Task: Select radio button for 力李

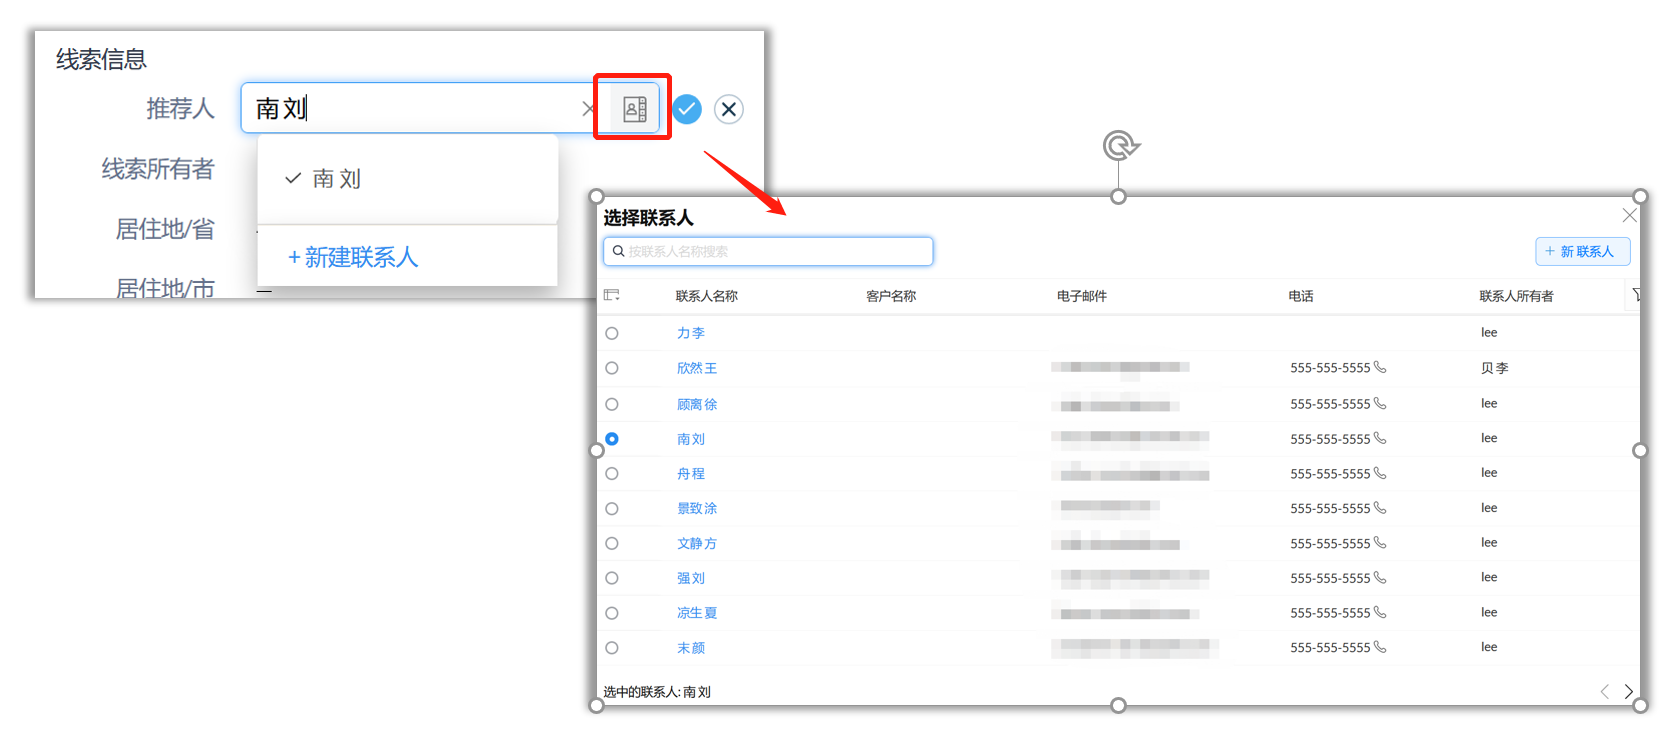Action: point(612,333)
